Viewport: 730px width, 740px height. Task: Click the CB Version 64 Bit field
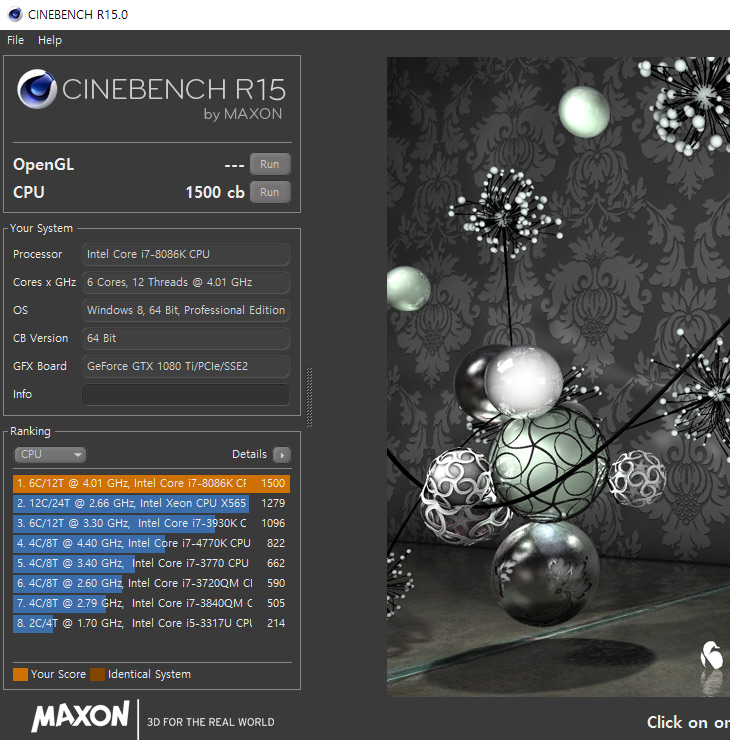186,338
